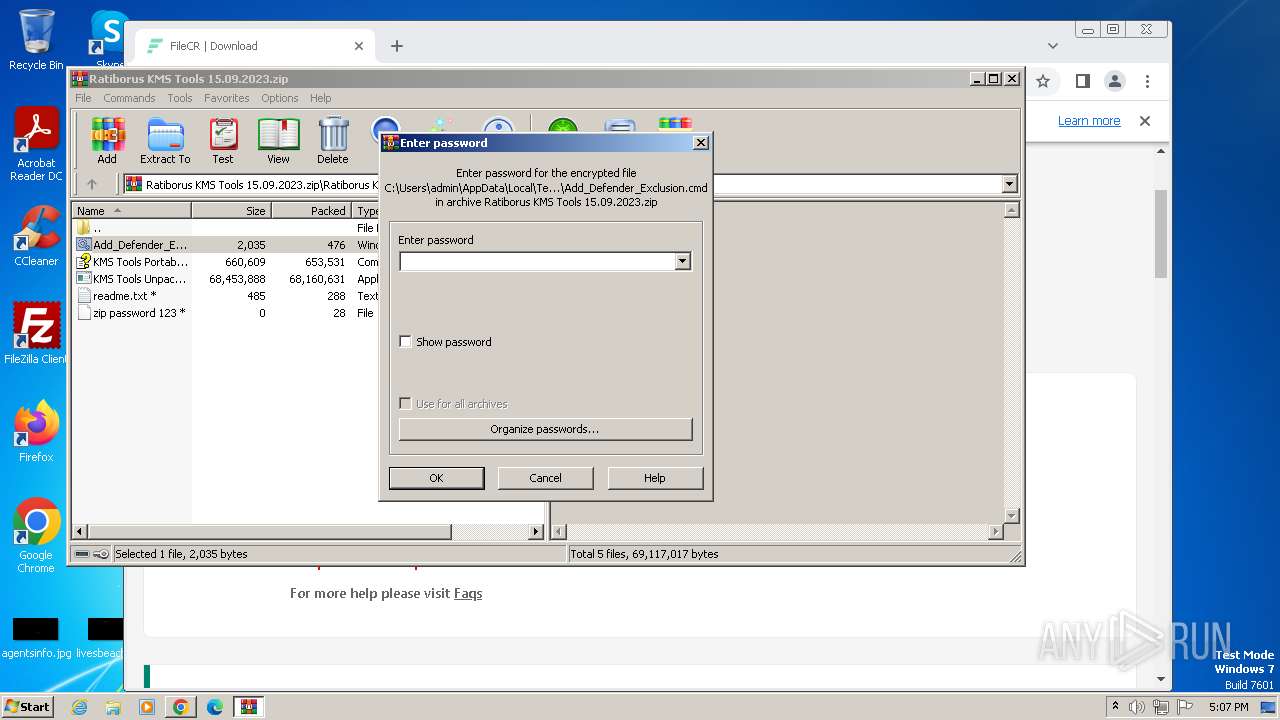Select the parent folder '..' entry

(x=226, y=228)
